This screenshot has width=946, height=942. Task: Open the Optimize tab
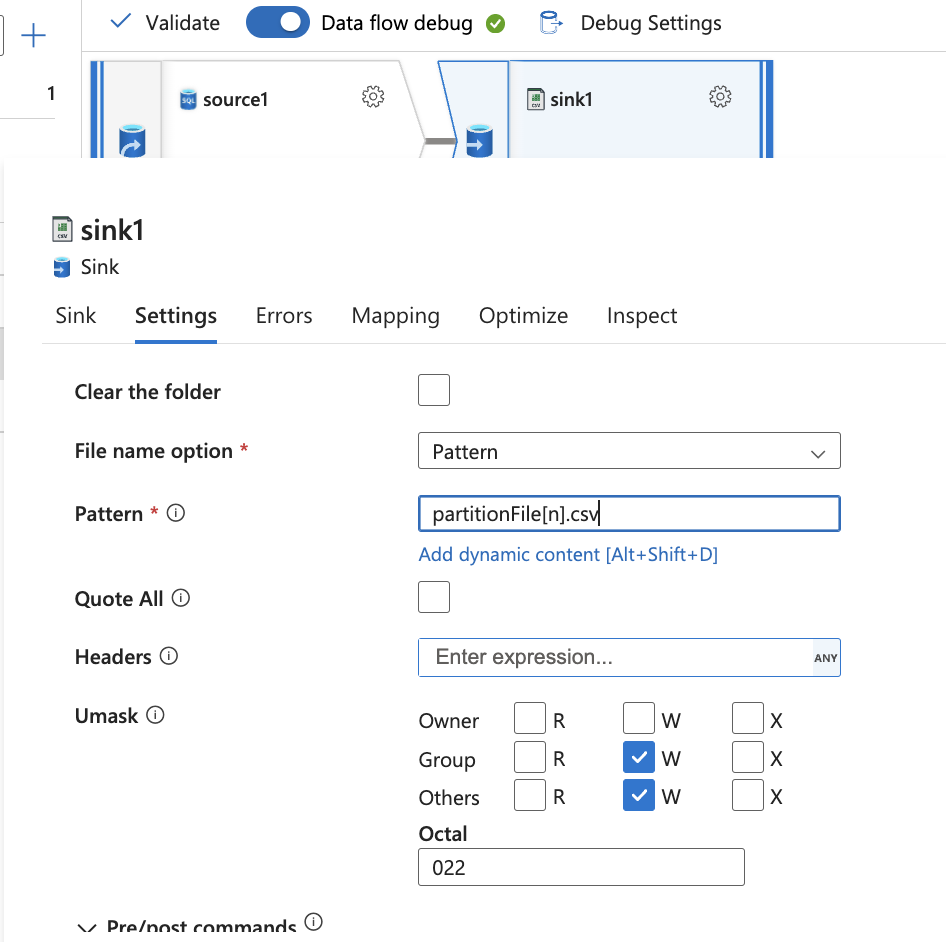click(523, 316)
